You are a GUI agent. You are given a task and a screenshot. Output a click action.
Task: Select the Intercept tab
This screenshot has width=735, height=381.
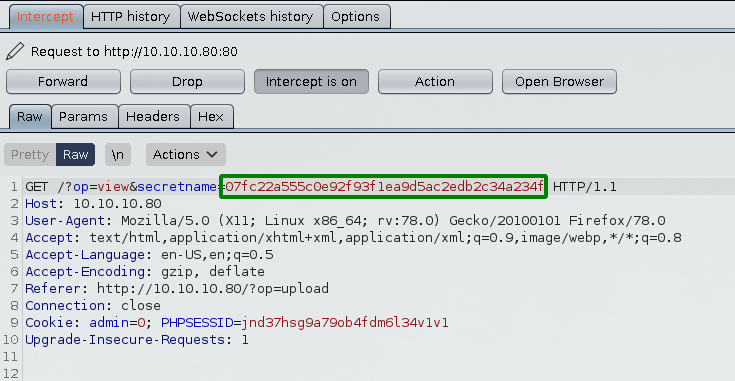tap(45, 17)
